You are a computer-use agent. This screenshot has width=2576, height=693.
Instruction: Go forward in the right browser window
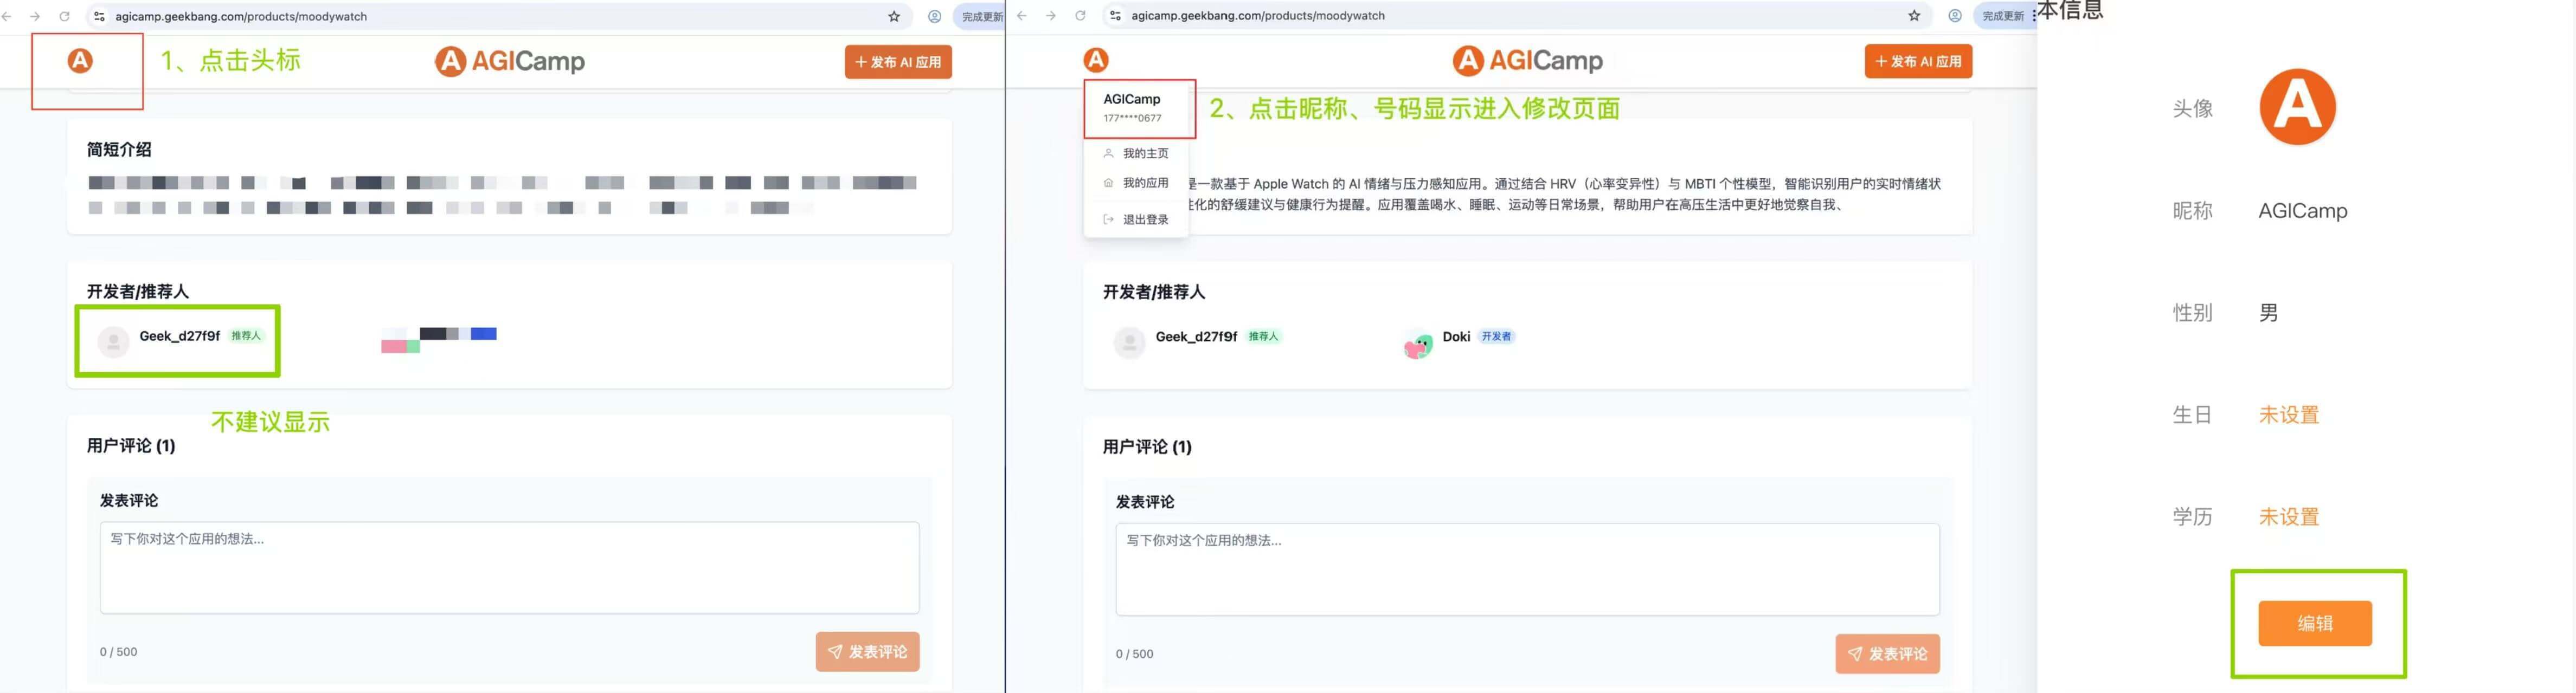[x=1050, y=16]
